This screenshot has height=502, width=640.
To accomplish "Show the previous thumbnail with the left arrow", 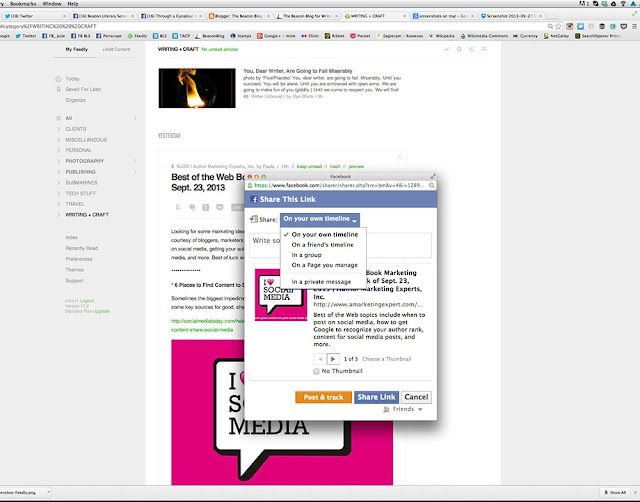I will pos(320,359).
